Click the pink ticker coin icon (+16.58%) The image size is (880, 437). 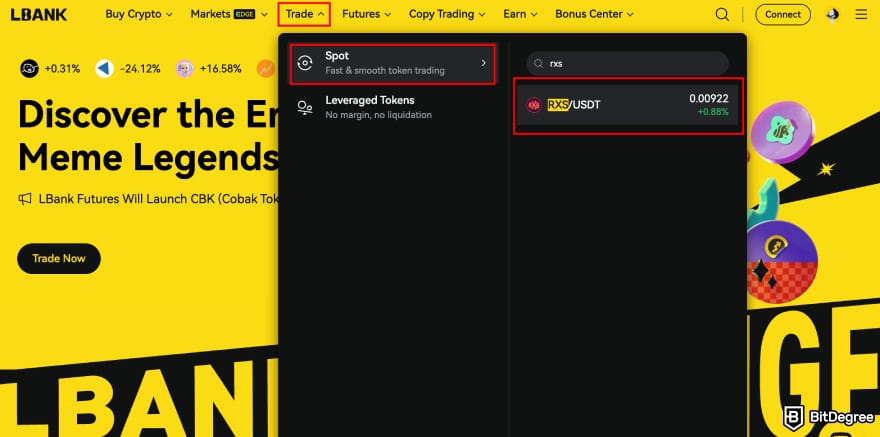click(185, 69)
